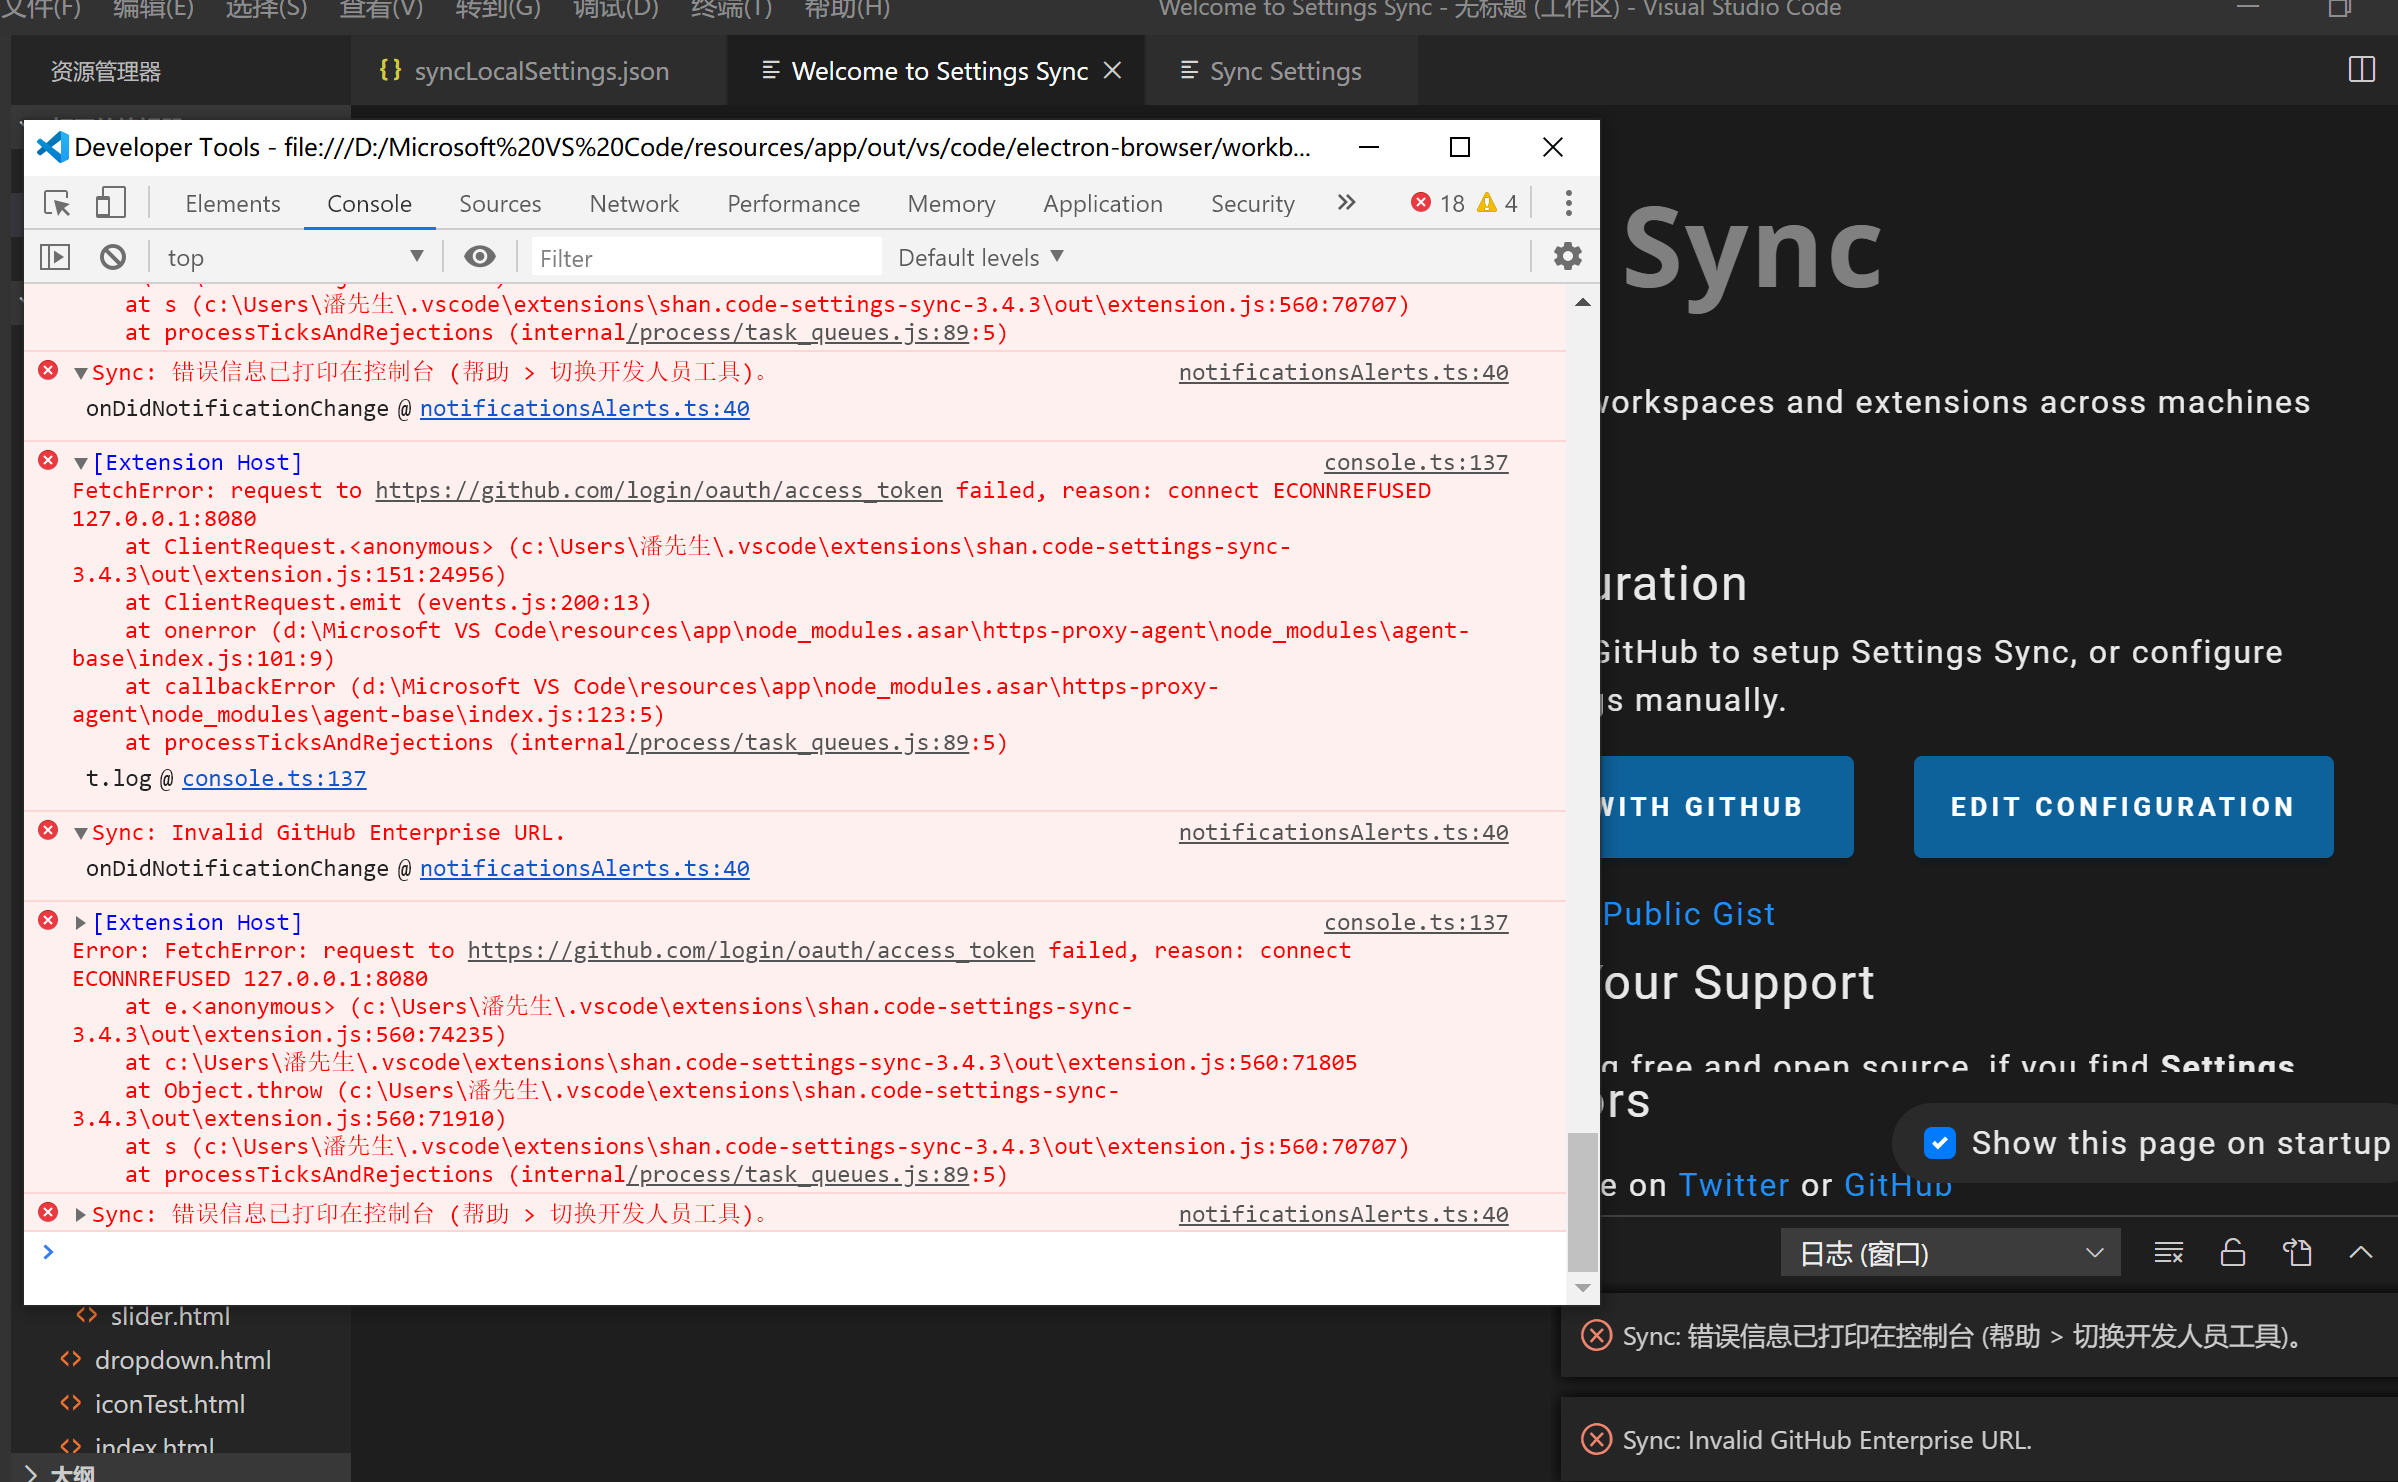This screenshot has width=2398, height=1482.
Task: Click the red error count badge showing 18
Action: point(1437,203)
